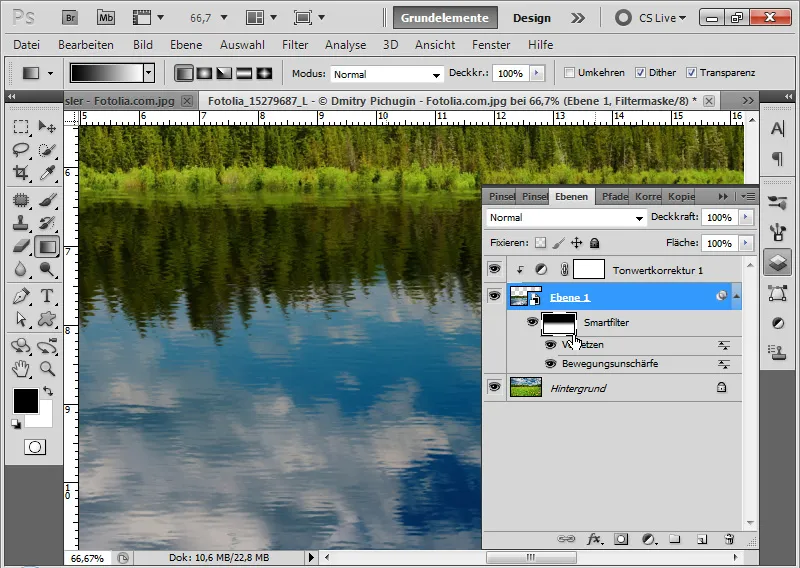Select the Dodge tool

click(x=47, y=269)
